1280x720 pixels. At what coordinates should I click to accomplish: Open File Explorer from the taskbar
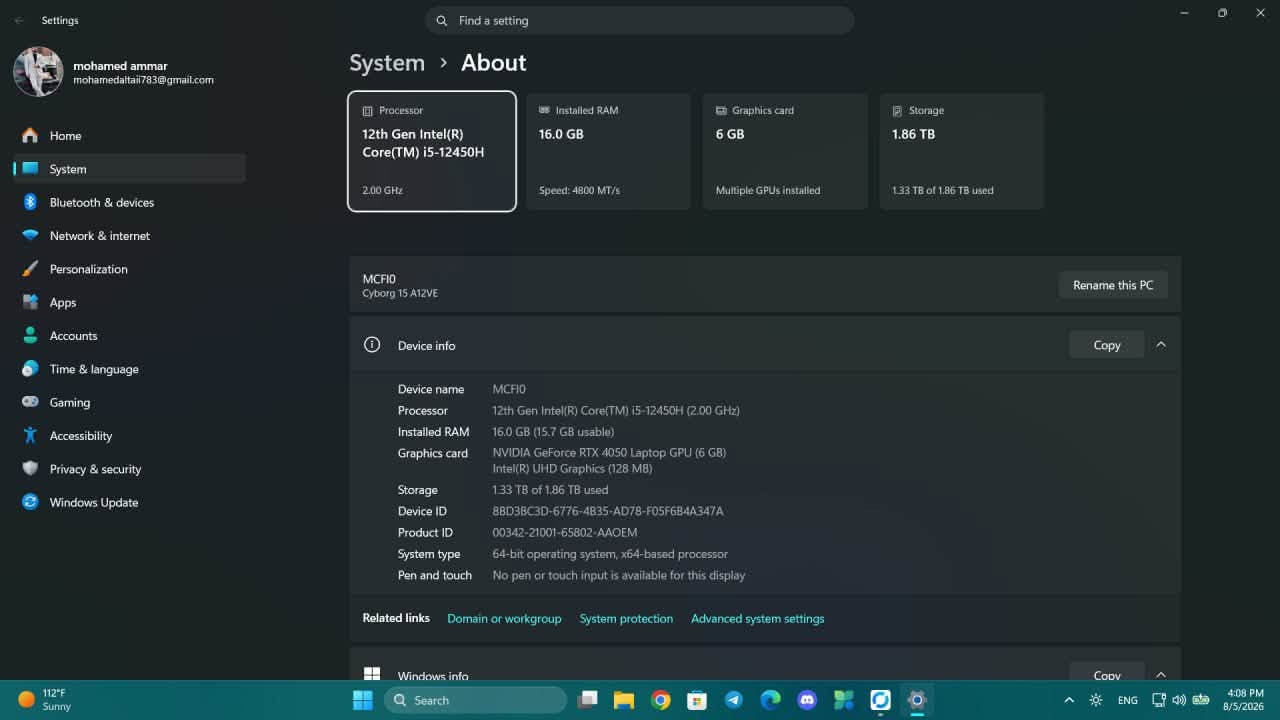(624, 700)
